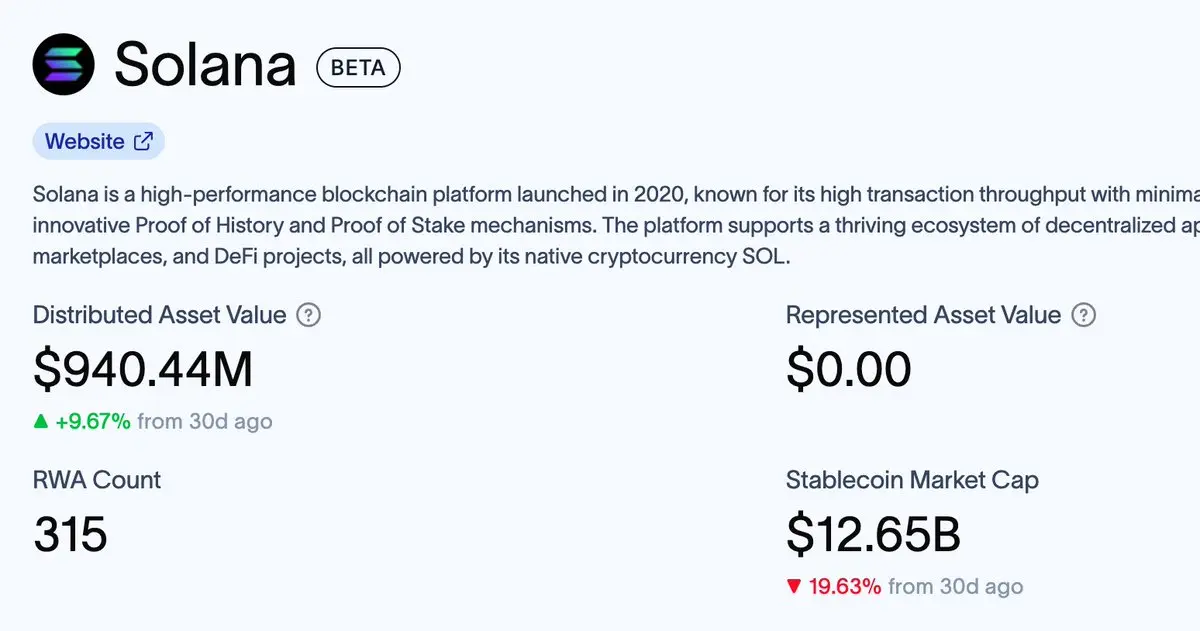Screen dimensions: 1200x631
Task: Click the Represented Asset Value label
Action: [923, 315]
